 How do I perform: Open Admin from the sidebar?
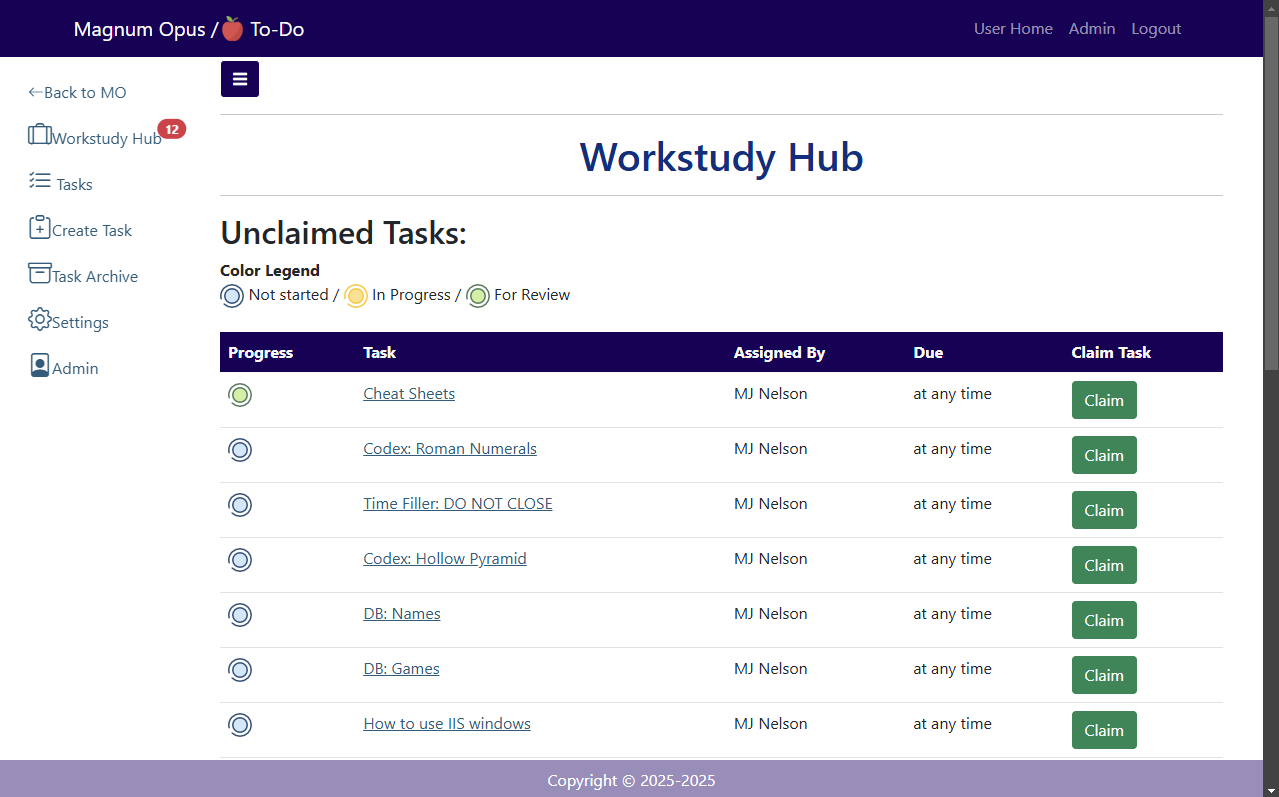[x=75, y=368]
